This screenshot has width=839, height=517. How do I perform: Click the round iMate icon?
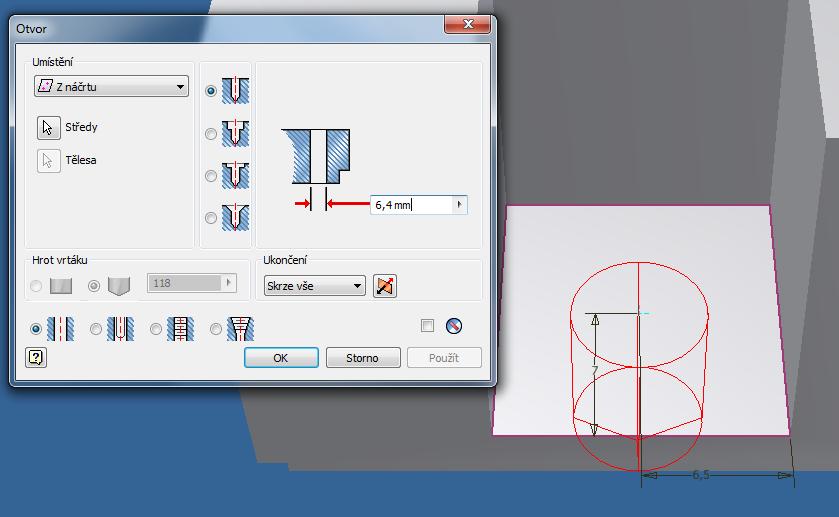click(x=454, y=326)
